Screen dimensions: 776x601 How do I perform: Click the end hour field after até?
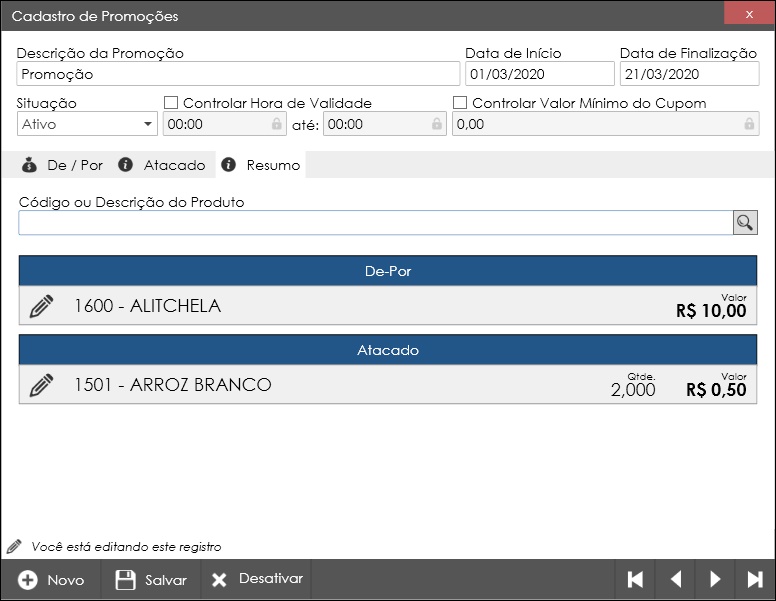385,124
